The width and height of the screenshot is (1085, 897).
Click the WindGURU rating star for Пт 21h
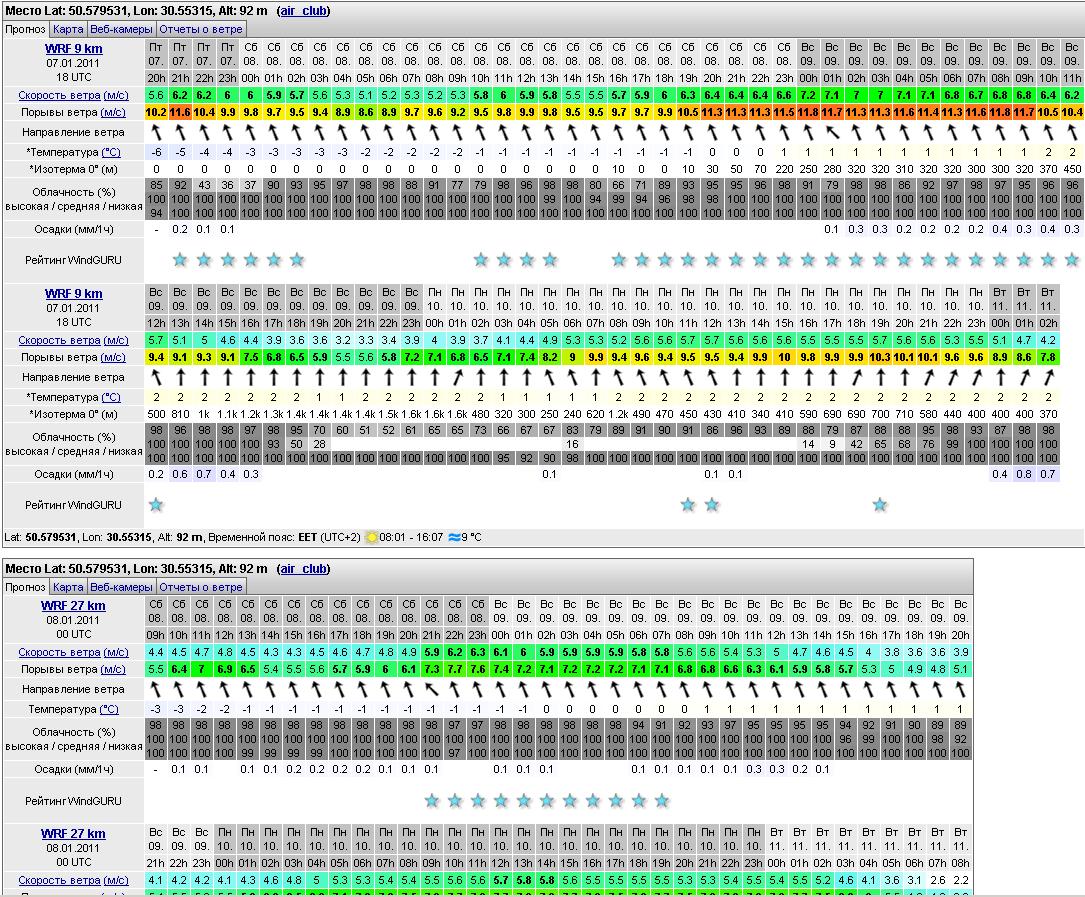pos(180,260)
